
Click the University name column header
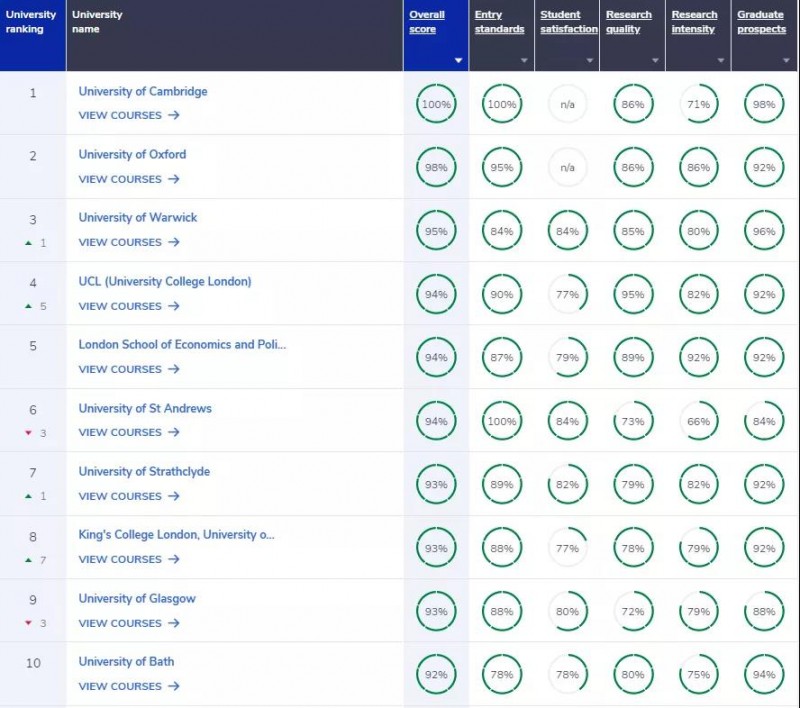pyautogui.click(x=235, y=35)
